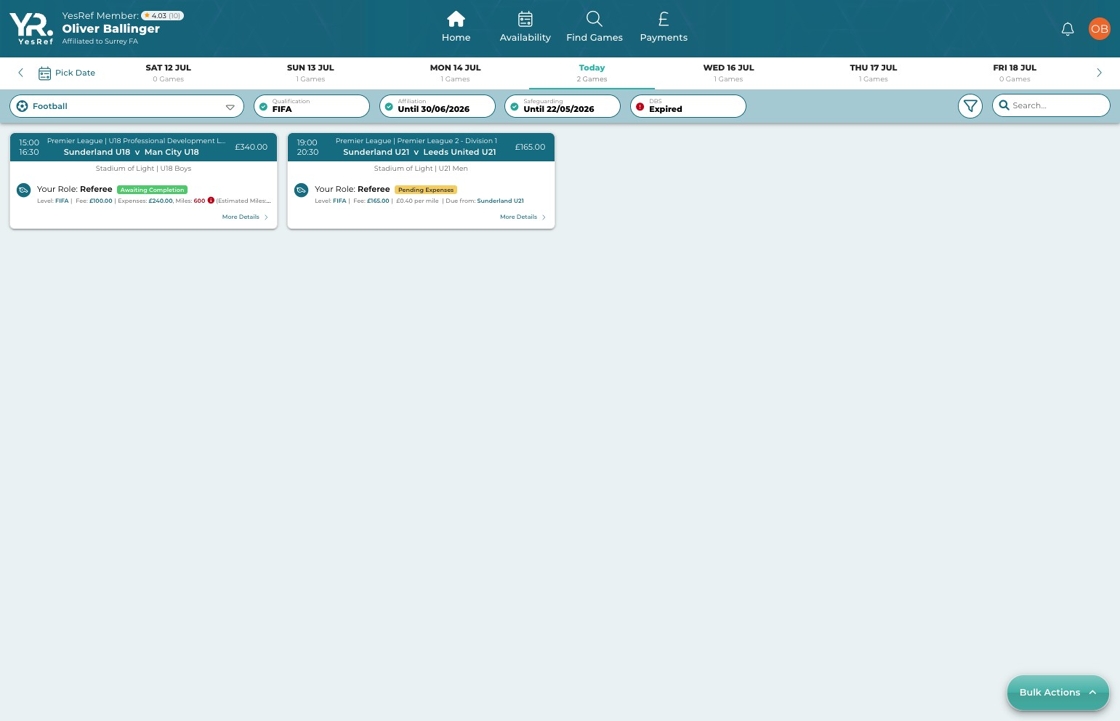Open the Availability calendar
The height and width of the screenshot is (721, 1120).
(525, 26)
